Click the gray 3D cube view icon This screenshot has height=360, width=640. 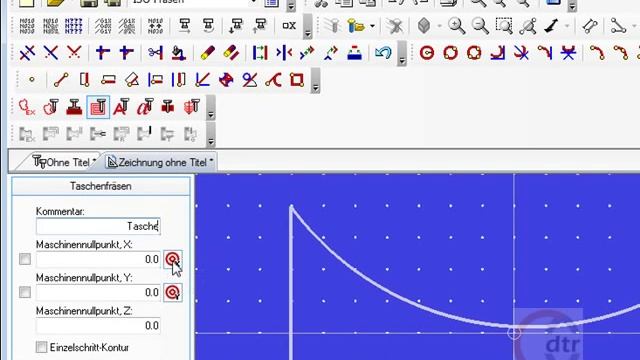click(424, 26)
